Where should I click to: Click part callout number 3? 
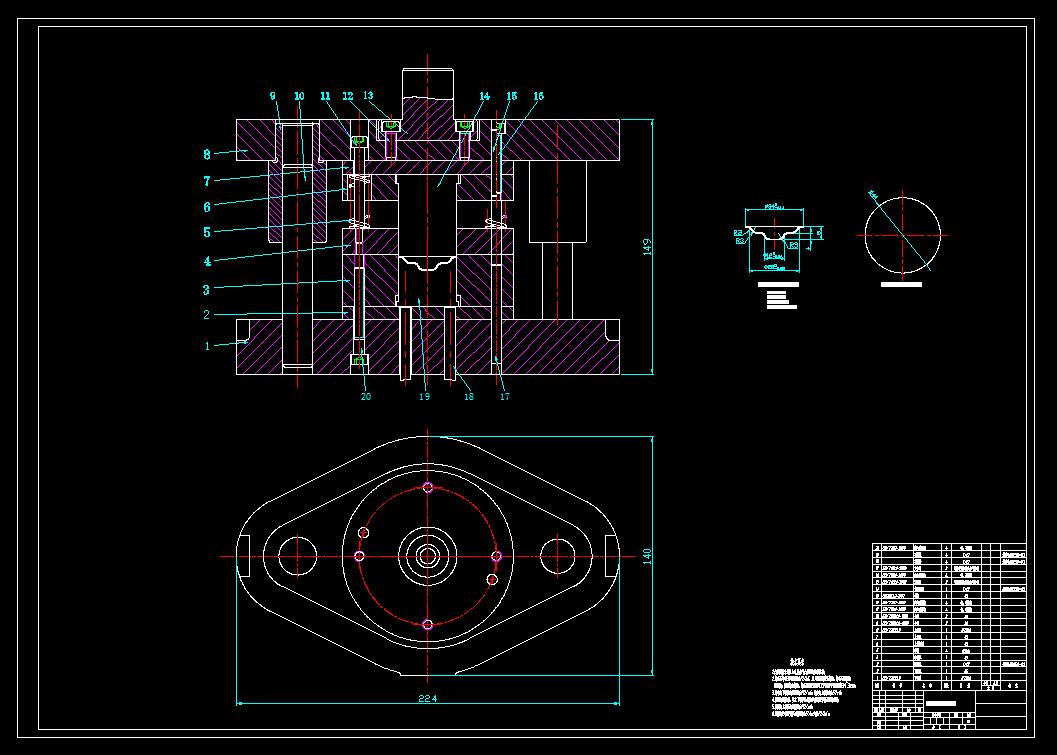(x=206, y=290)
